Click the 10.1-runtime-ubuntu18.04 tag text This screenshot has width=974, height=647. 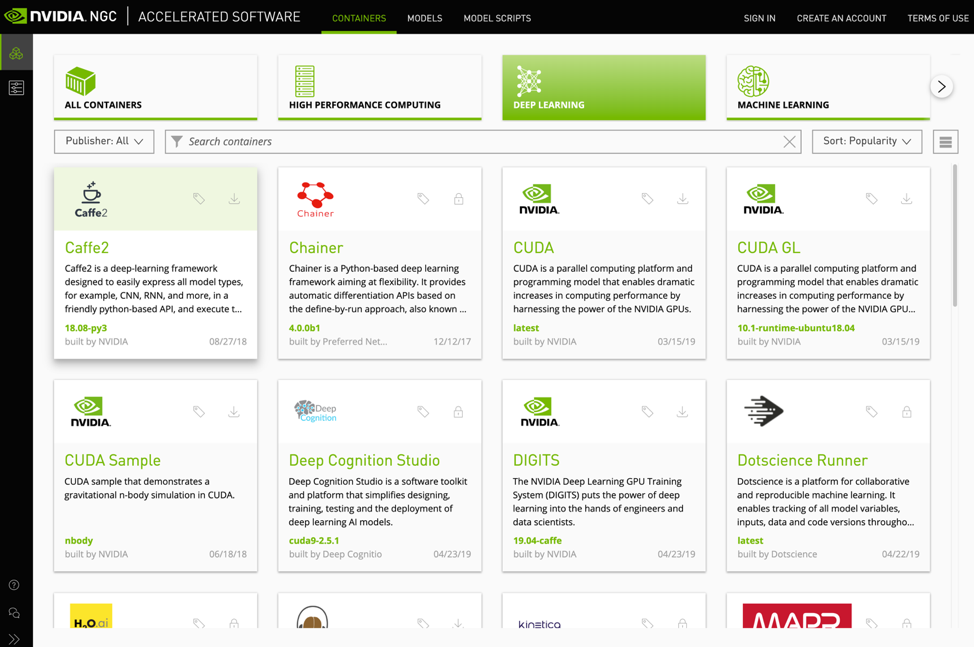(x=796, y=328)
